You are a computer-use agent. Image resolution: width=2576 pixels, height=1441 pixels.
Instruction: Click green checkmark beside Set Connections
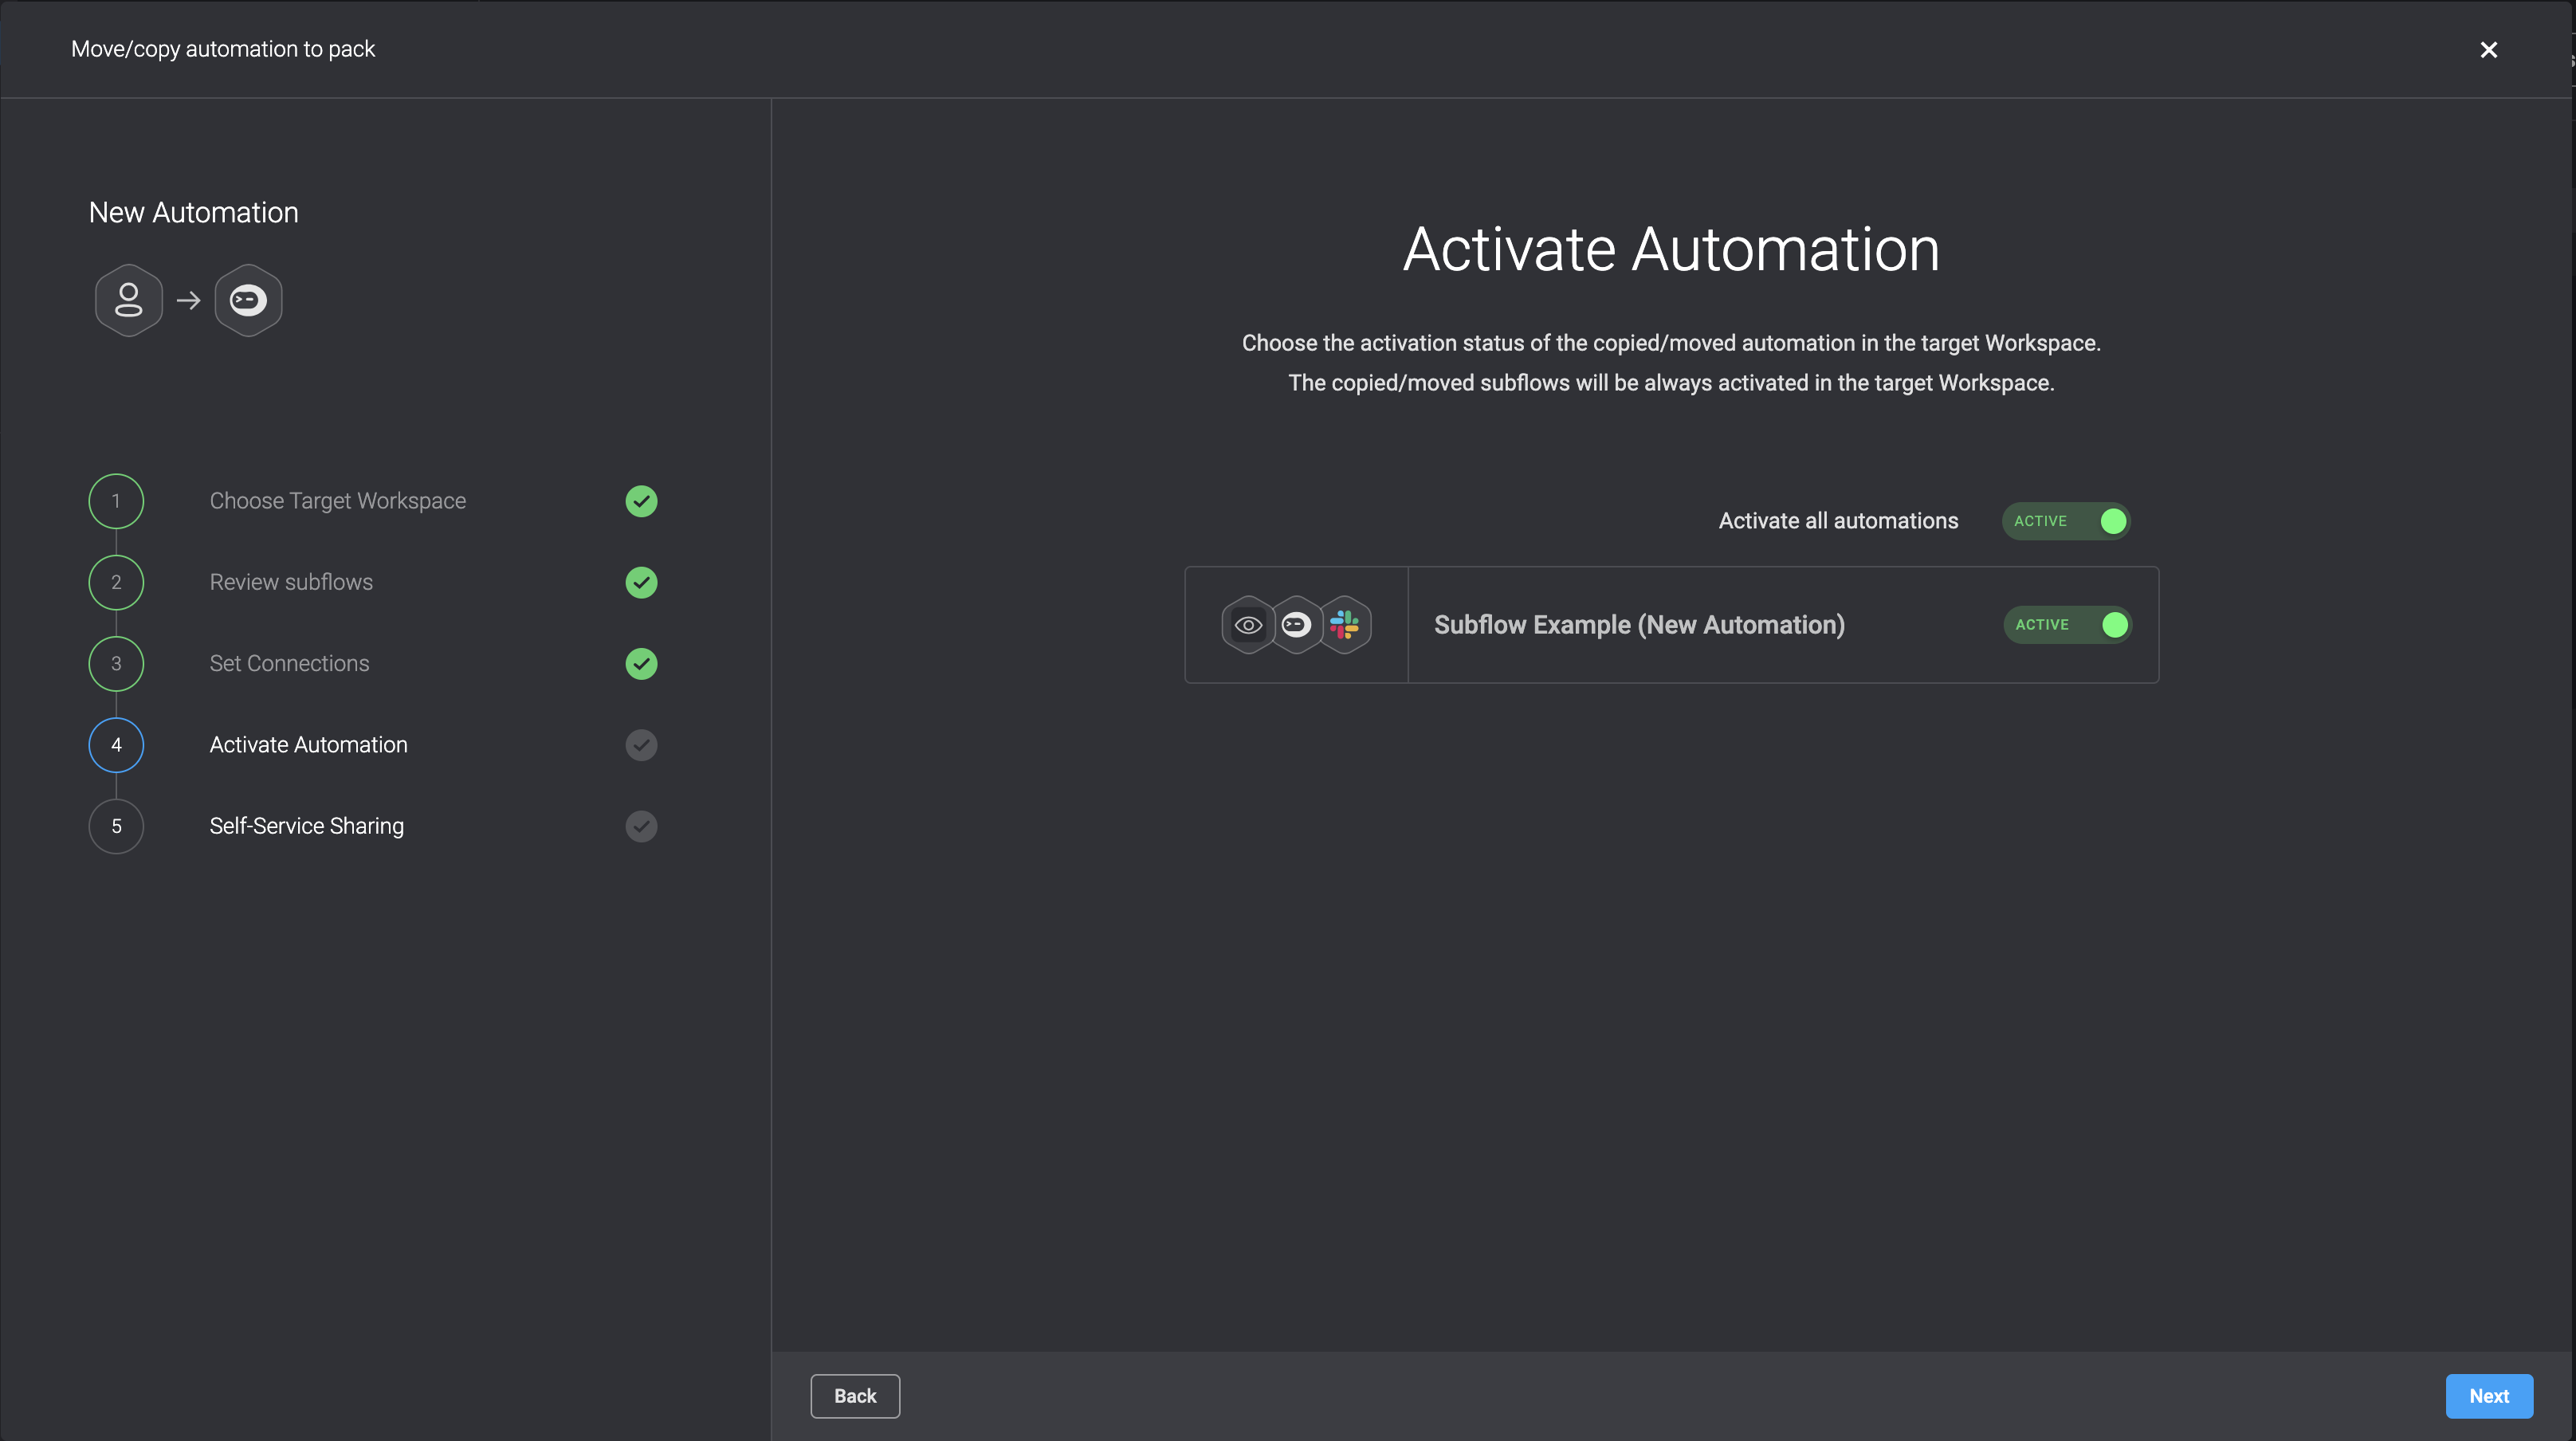point(641,664)
